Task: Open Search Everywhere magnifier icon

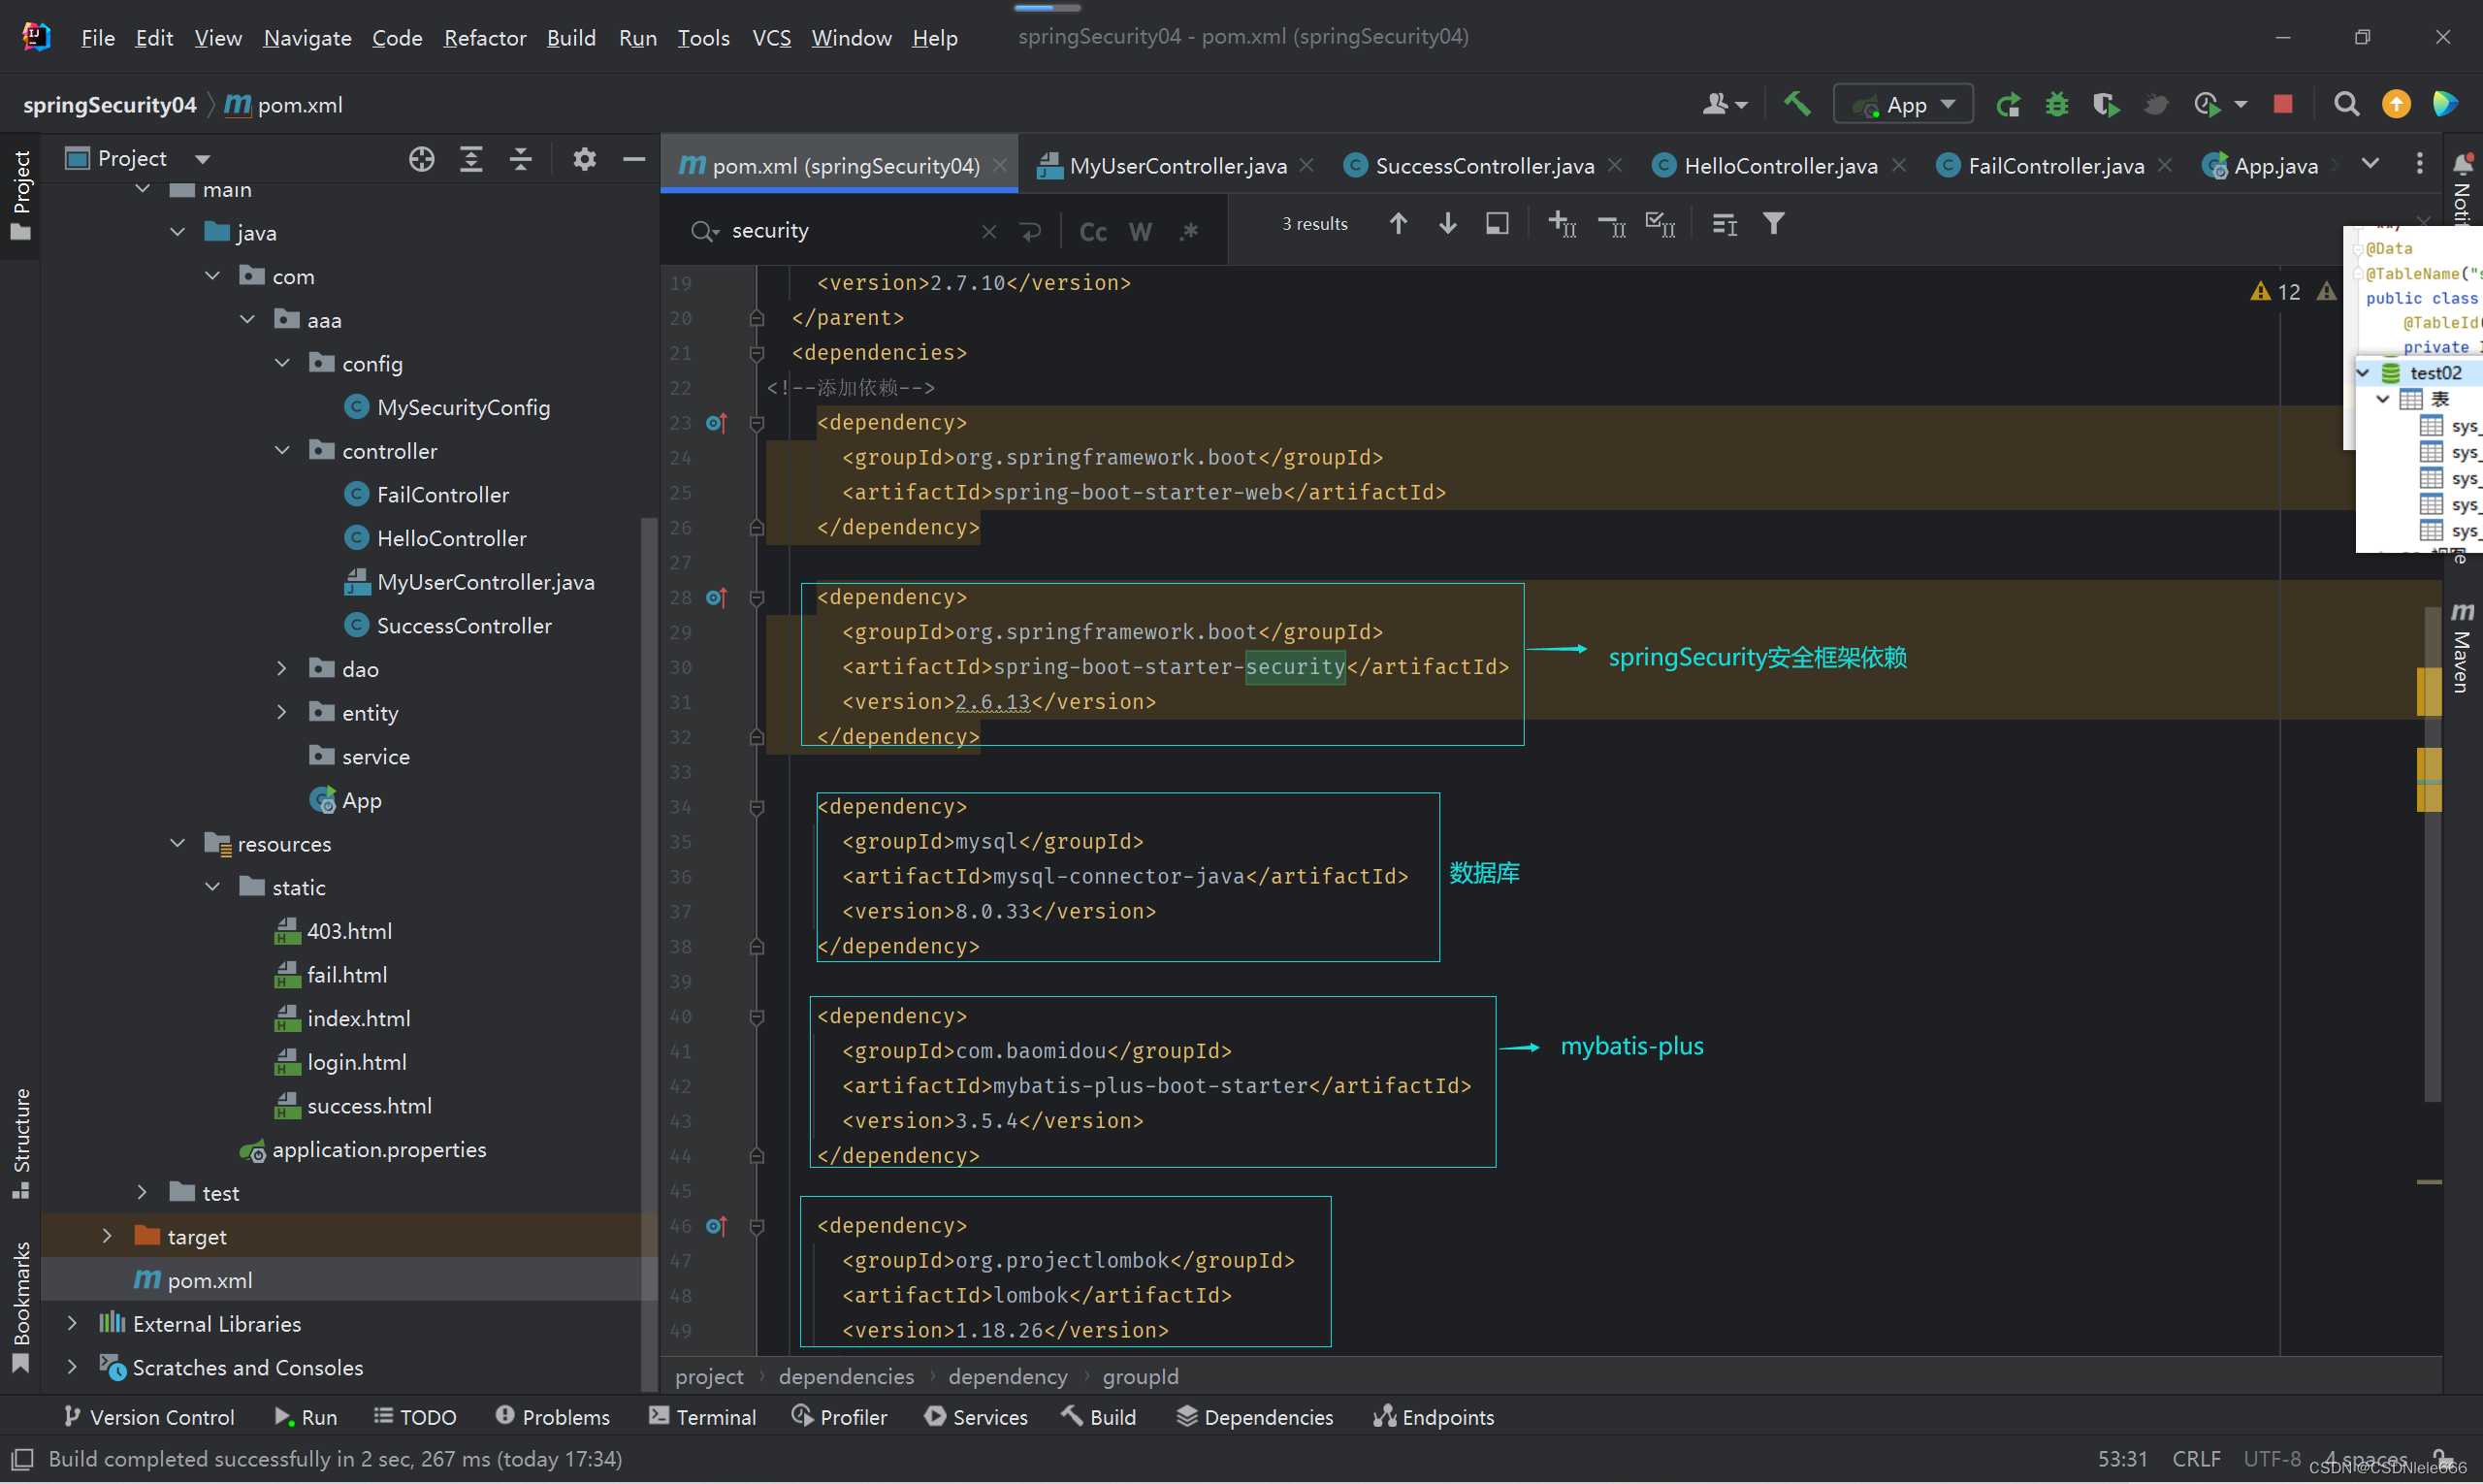Action: (x=2347, y=103)
